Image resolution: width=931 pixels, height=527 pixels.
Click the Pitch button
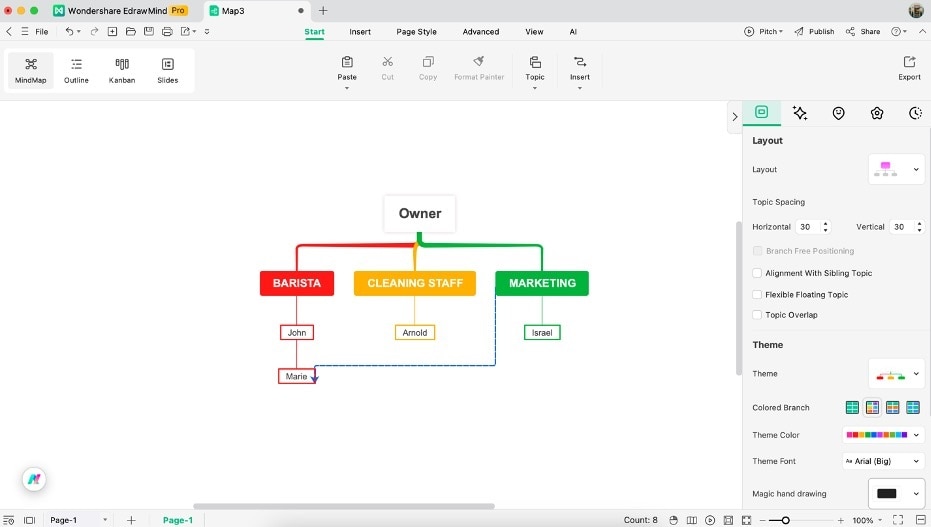[x=764, y=31]
